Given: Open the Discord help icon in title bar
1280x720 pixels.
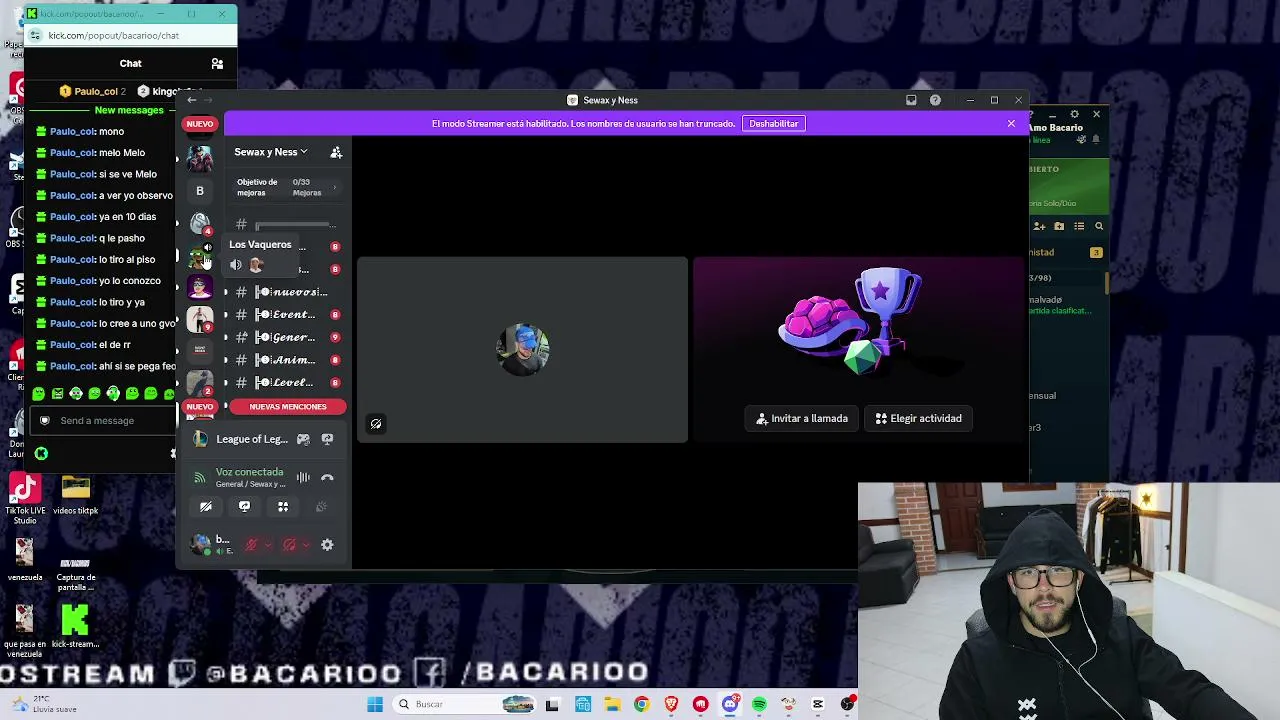Looking at the screenshot, I should (x=935, y=100).
